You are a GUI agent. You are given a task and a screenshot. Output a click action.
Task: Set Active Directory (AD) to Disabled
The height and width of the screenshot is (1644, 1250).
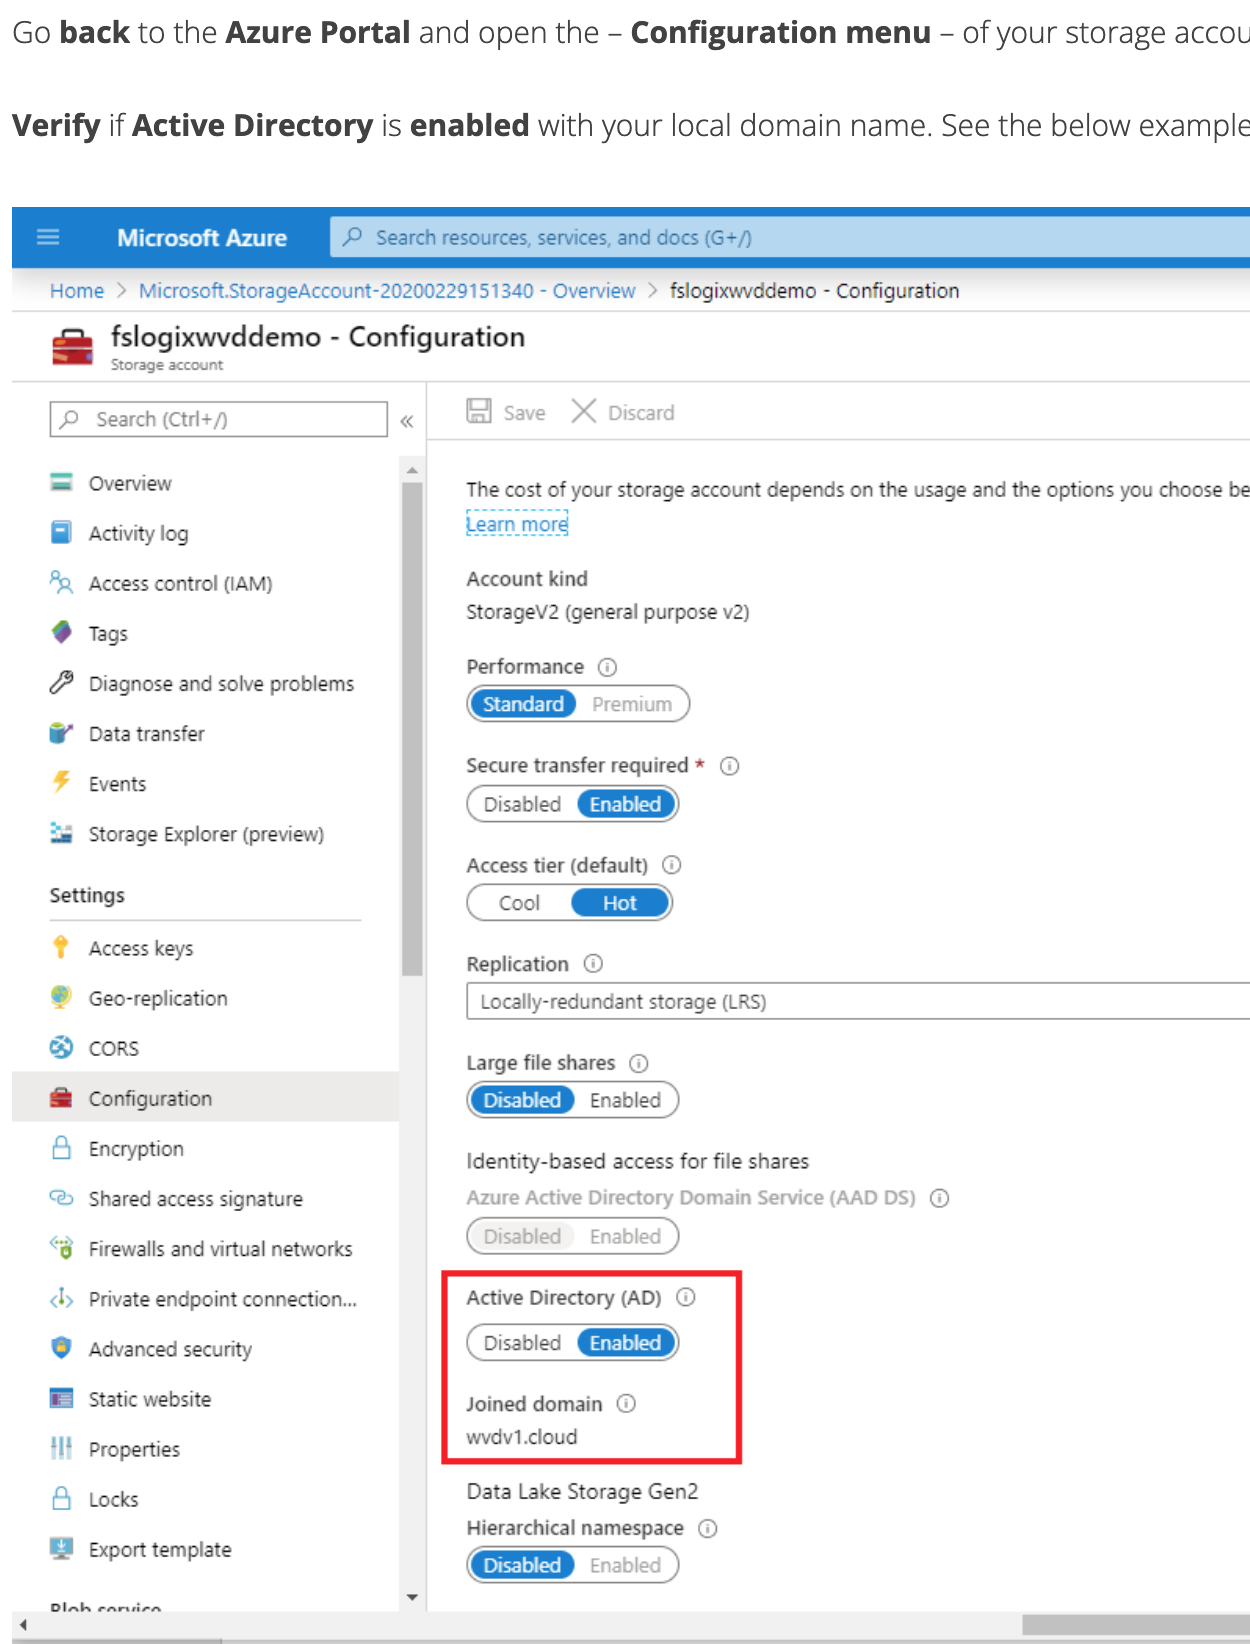click(522, 1343)
